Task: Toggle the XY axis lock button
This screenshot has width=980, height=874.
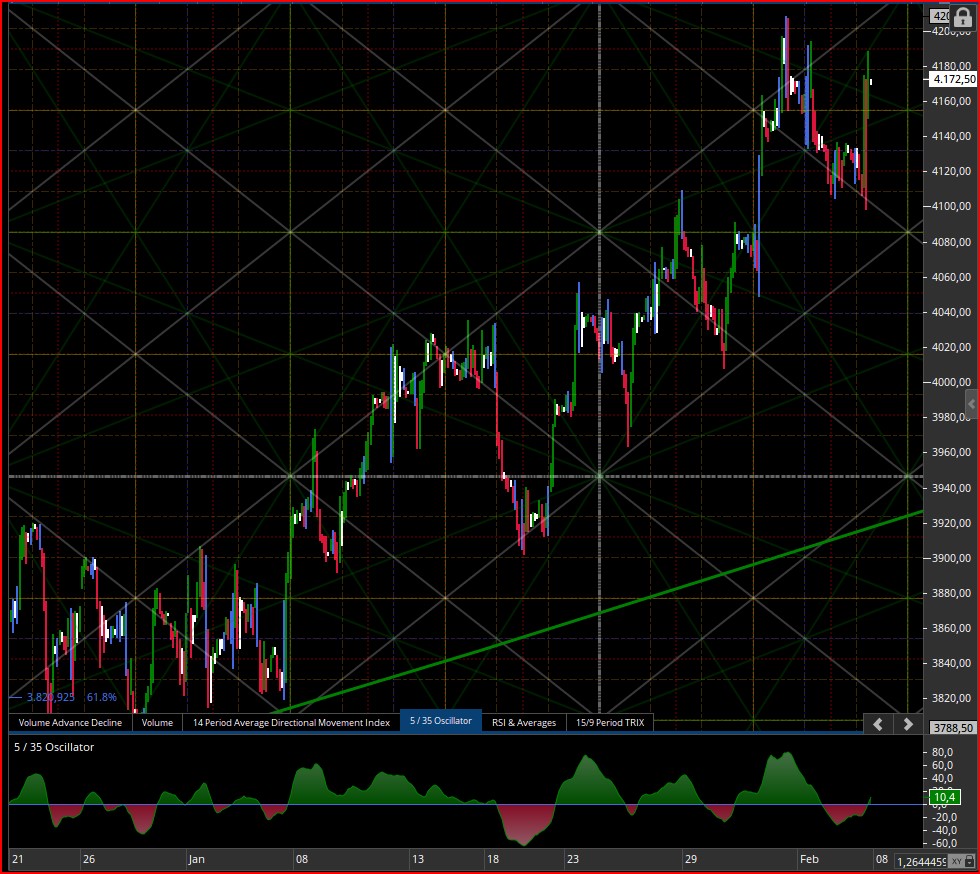Action: [x=962, y=861]
